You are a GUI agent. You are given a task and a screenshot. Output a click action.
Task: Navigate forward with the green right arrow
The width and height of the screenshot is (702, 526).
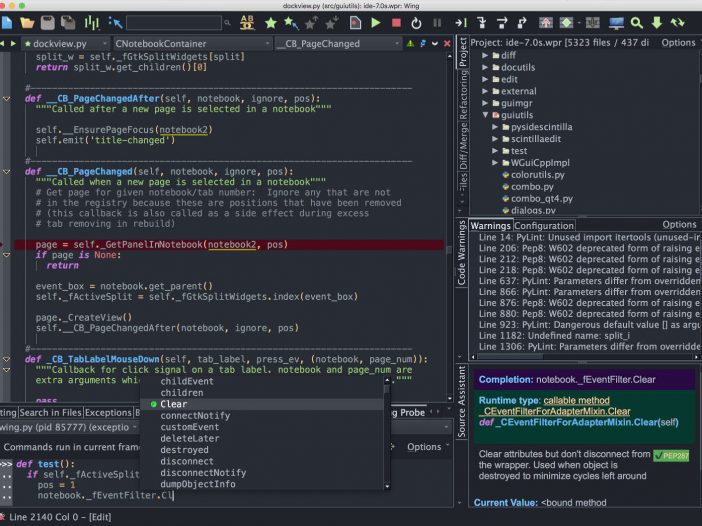point(13,43)
